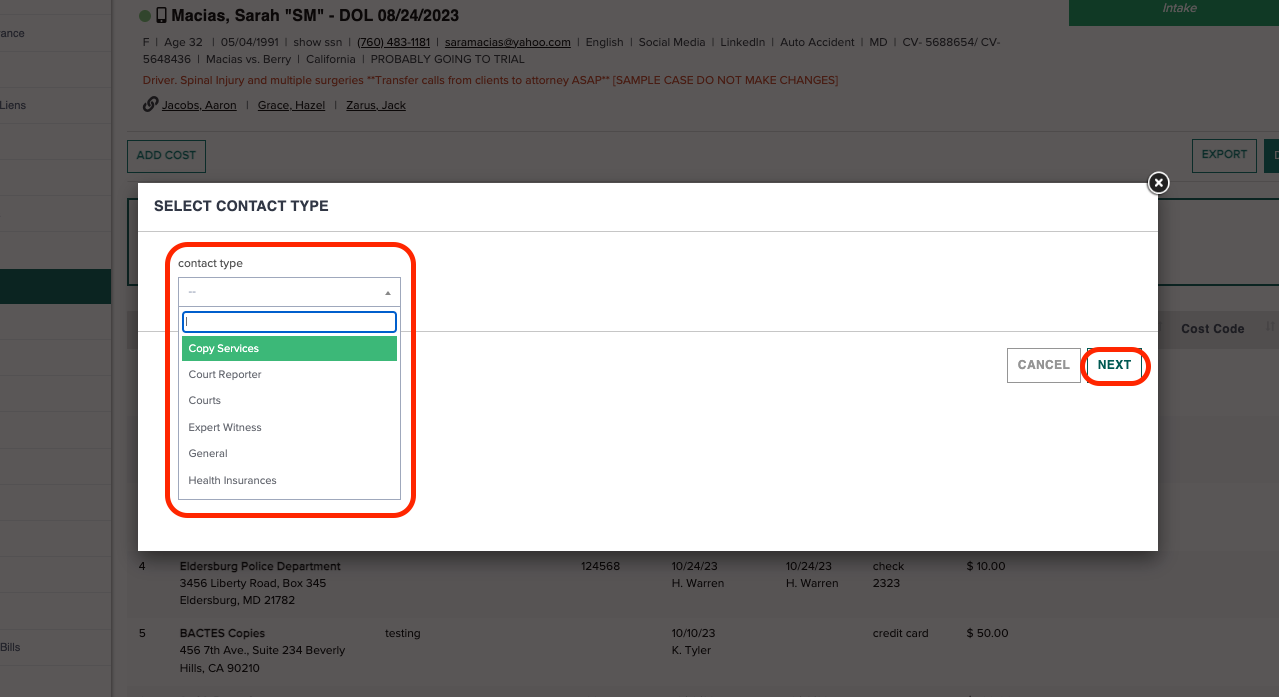The height and width of the screenshot is (697, 1279).
Task: Click the NEXT button
Action: click(1114, 365)
